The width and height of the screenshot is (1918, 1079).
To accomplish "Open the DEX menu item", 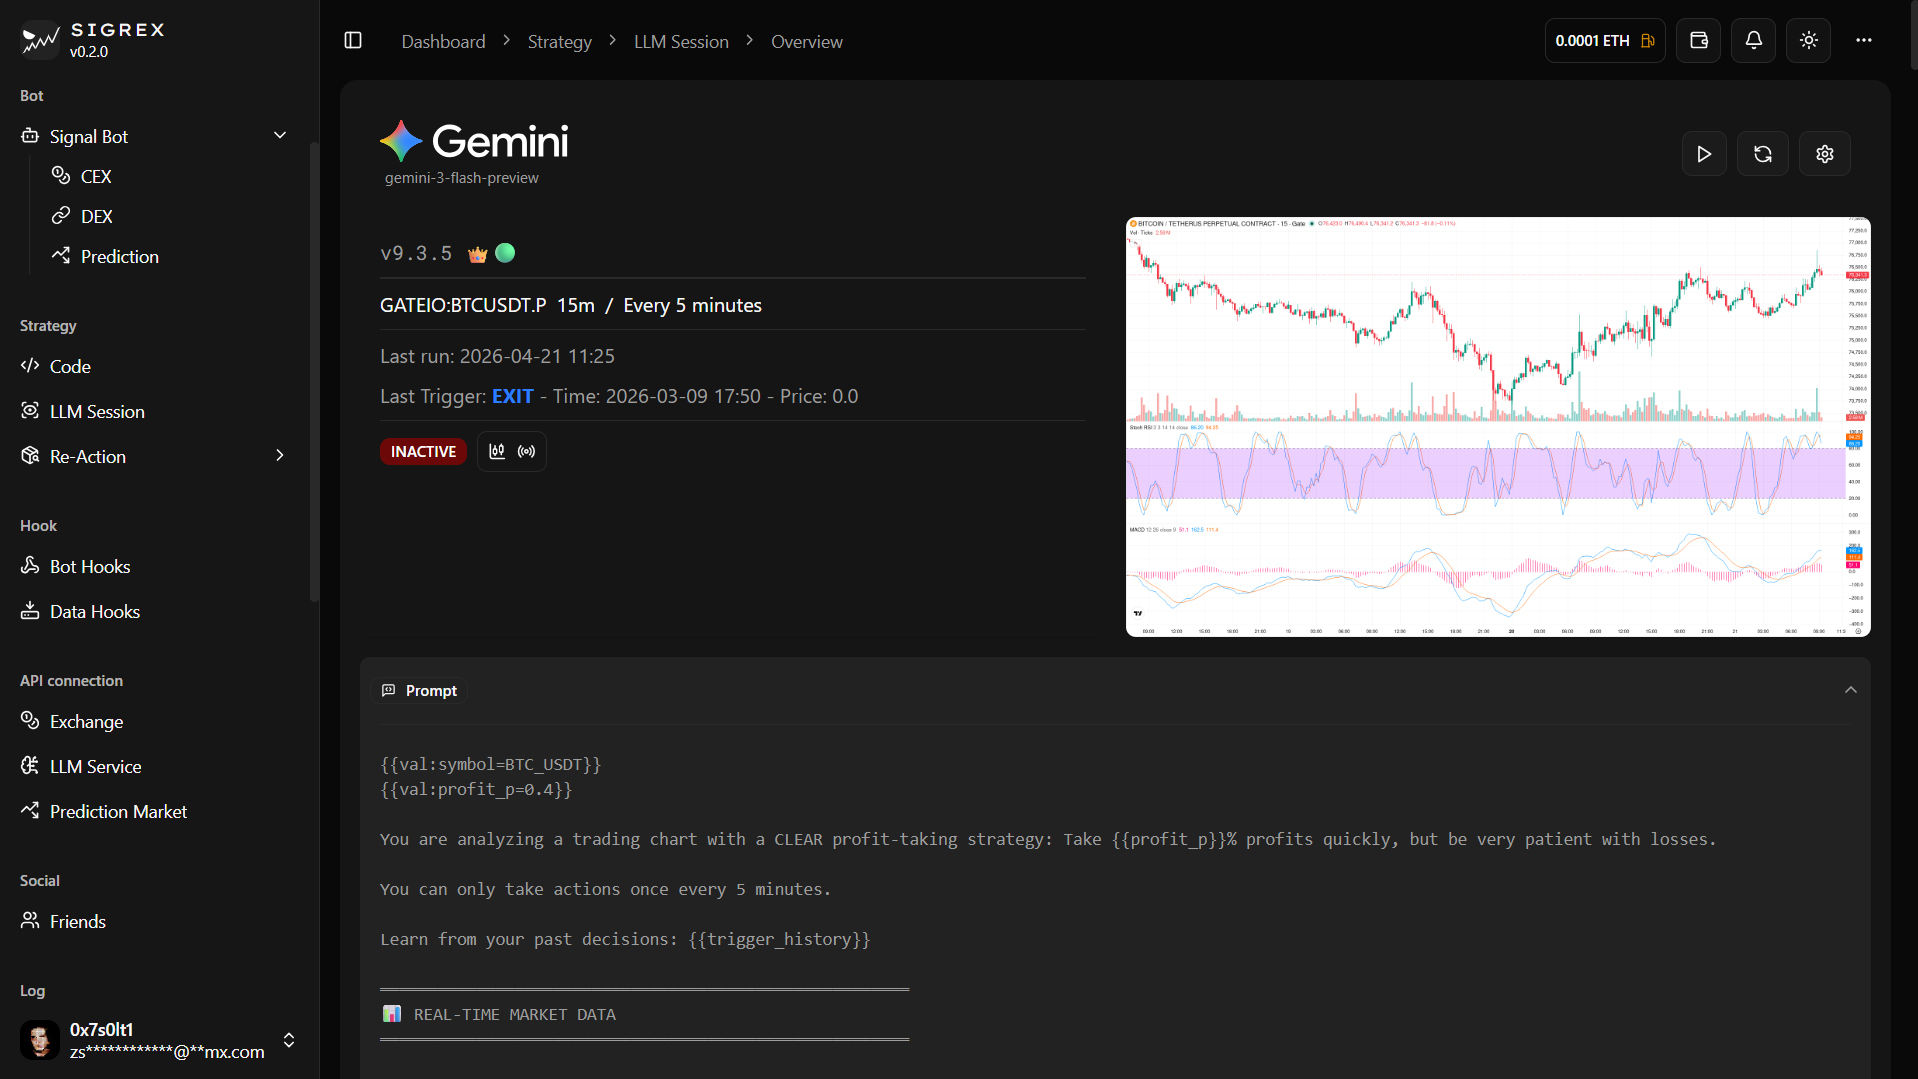I will (x=97, y=216).
